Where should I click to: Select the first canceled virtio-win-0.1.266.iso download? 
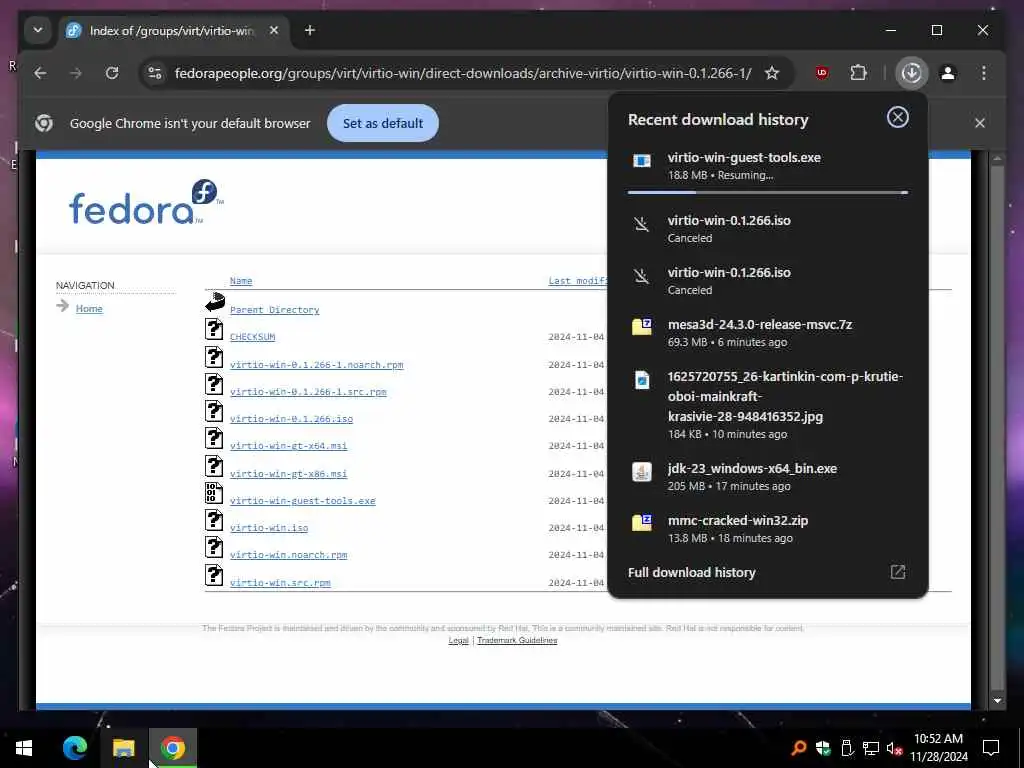pos(768,229)
